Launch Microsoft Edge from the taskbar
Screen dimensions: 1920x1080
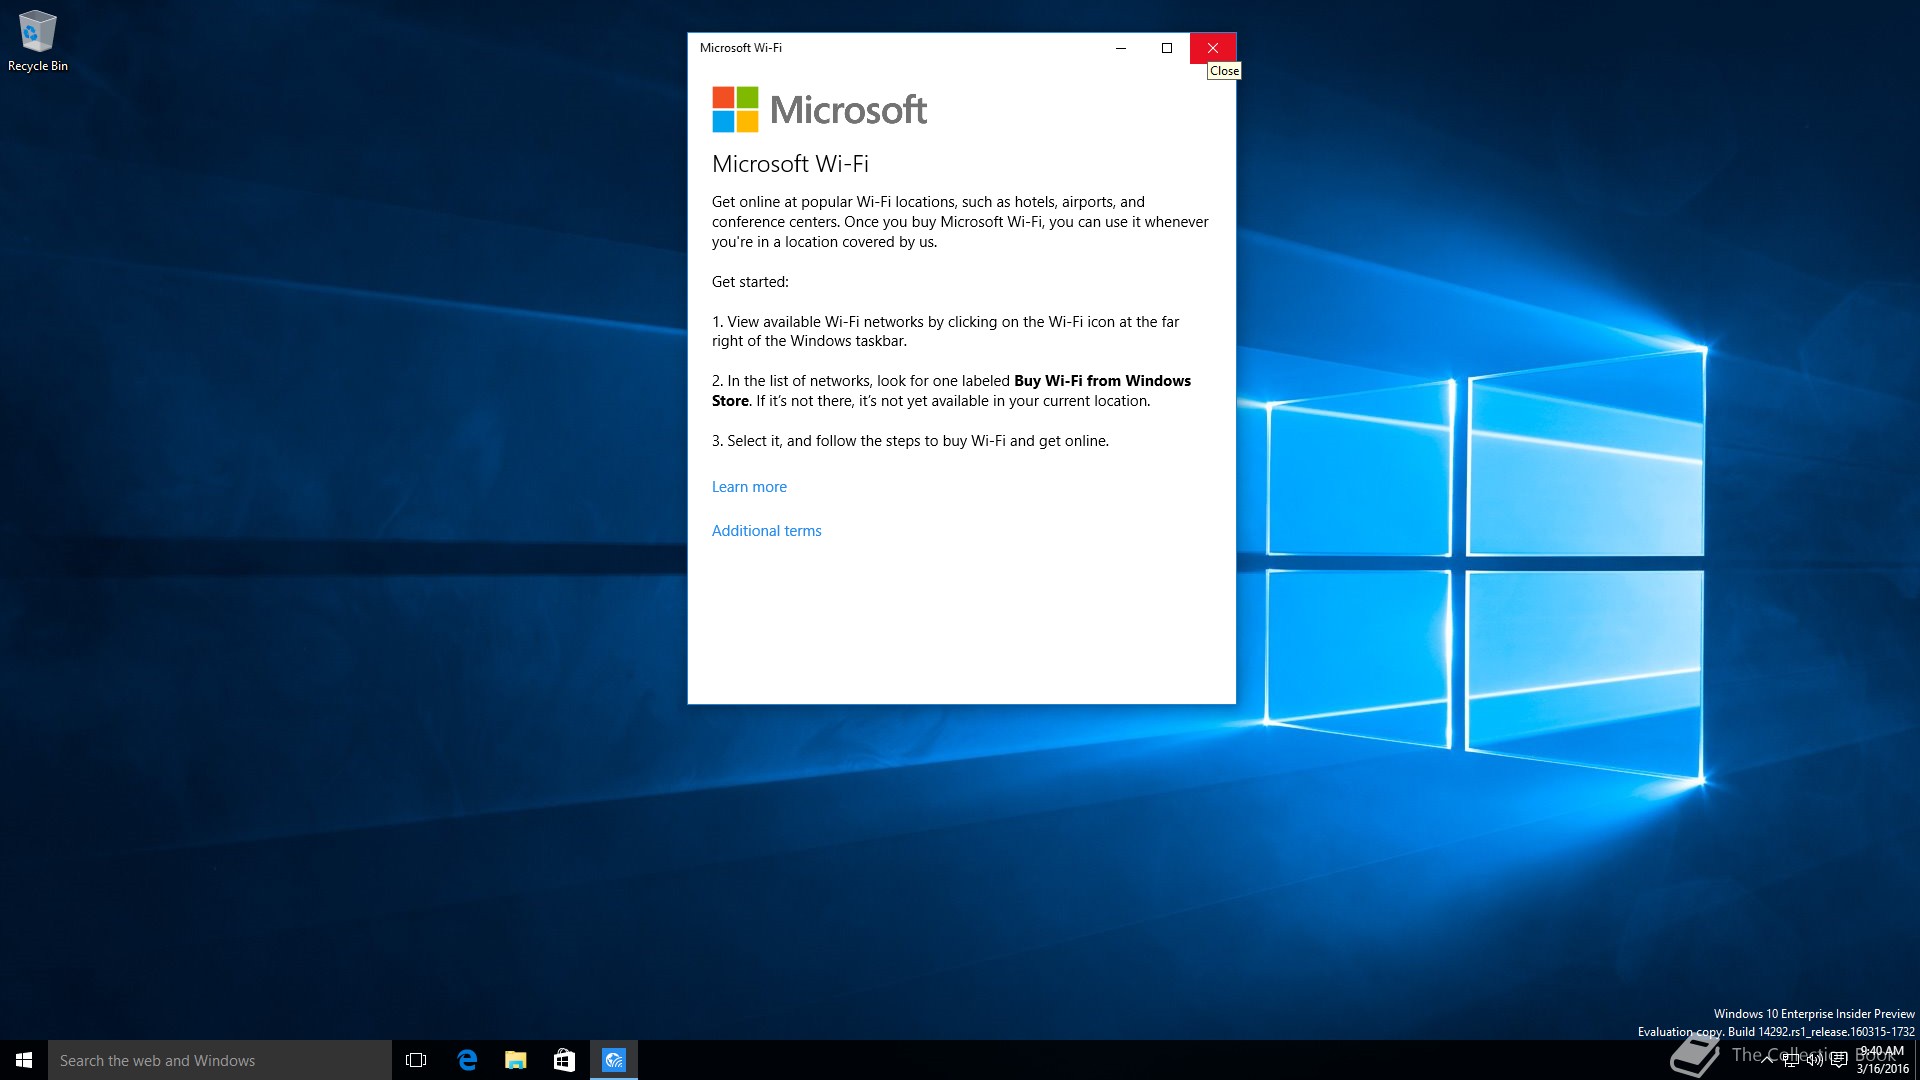(x=466, y=1060)
